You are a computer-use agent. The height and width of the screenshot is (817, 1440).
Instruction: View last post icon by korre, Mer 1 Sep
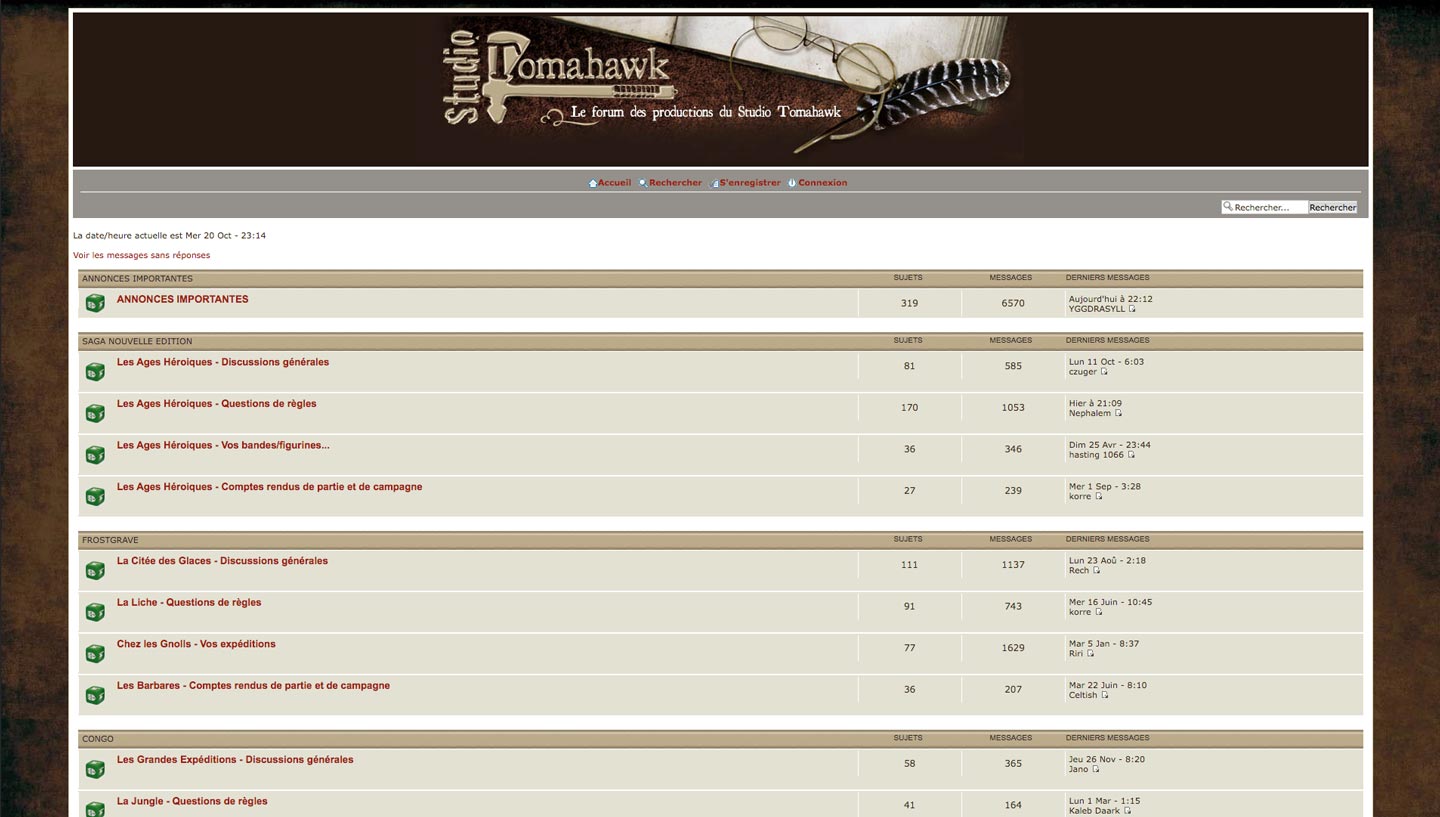pos(1098,497)
